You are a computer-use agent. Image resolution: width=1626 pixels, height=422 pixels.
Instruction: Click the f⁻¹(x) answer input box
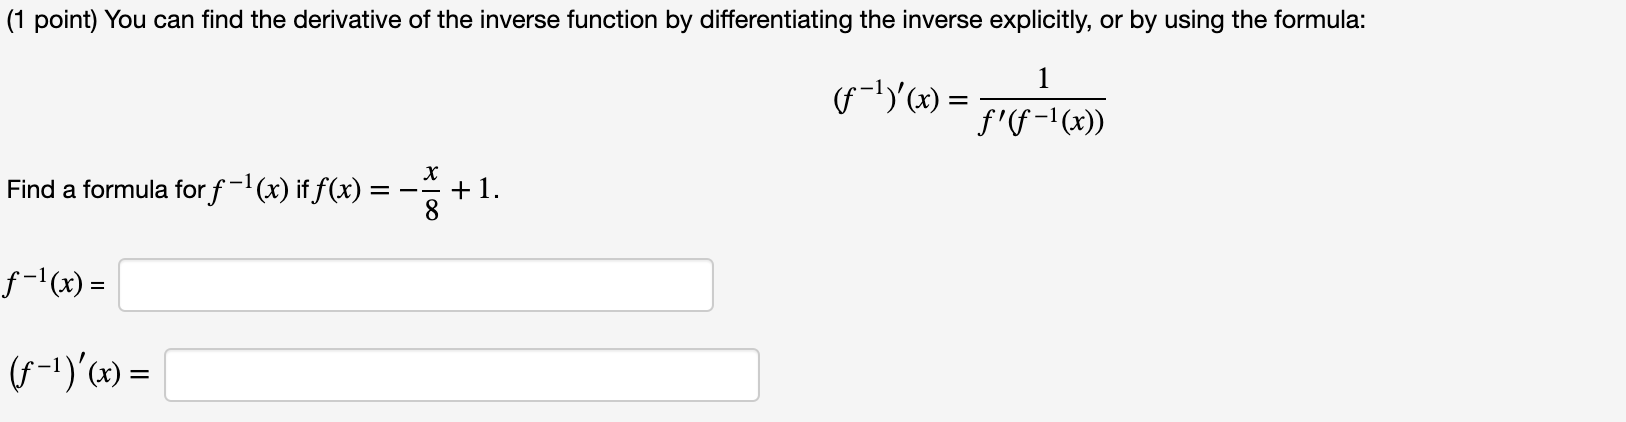coord(416,285)
